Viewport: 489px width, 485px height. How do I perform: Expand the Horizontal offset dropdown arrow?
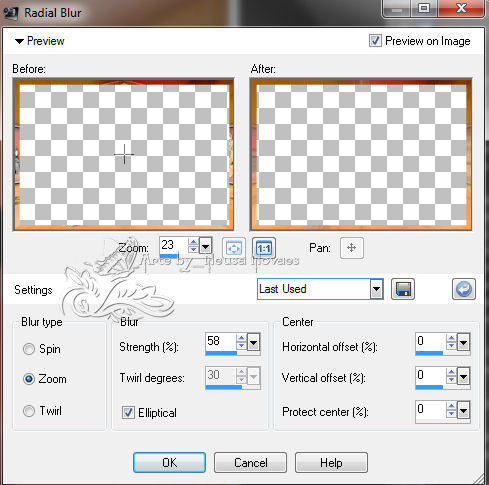[x=464, y=342]
